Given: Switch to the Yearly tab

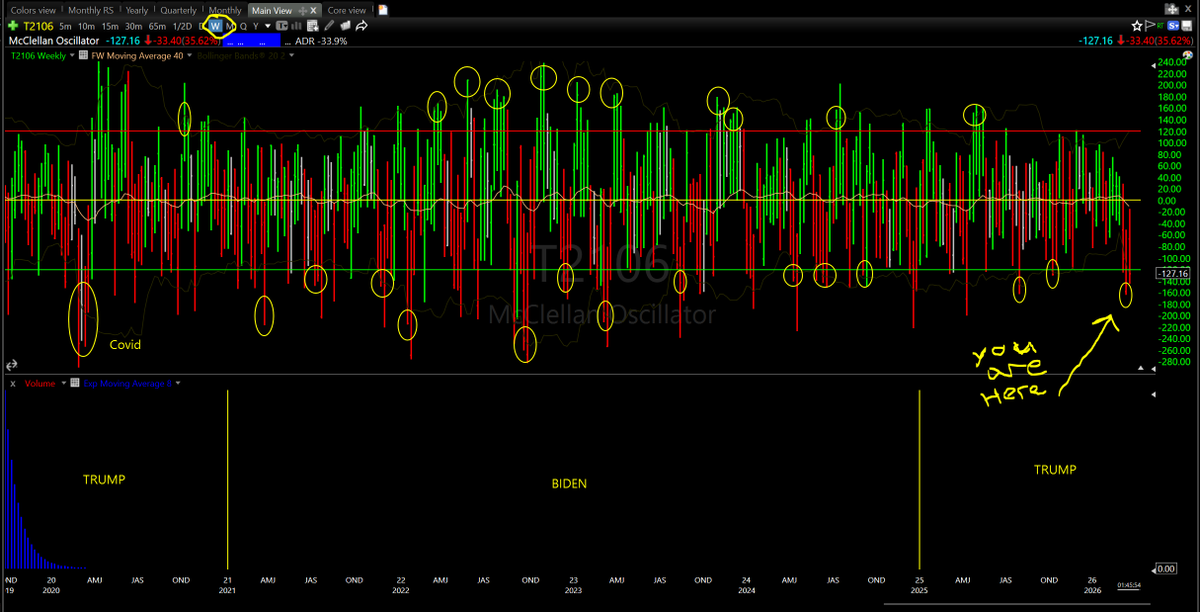Looking at the screenshot, I should coord(137,10).
